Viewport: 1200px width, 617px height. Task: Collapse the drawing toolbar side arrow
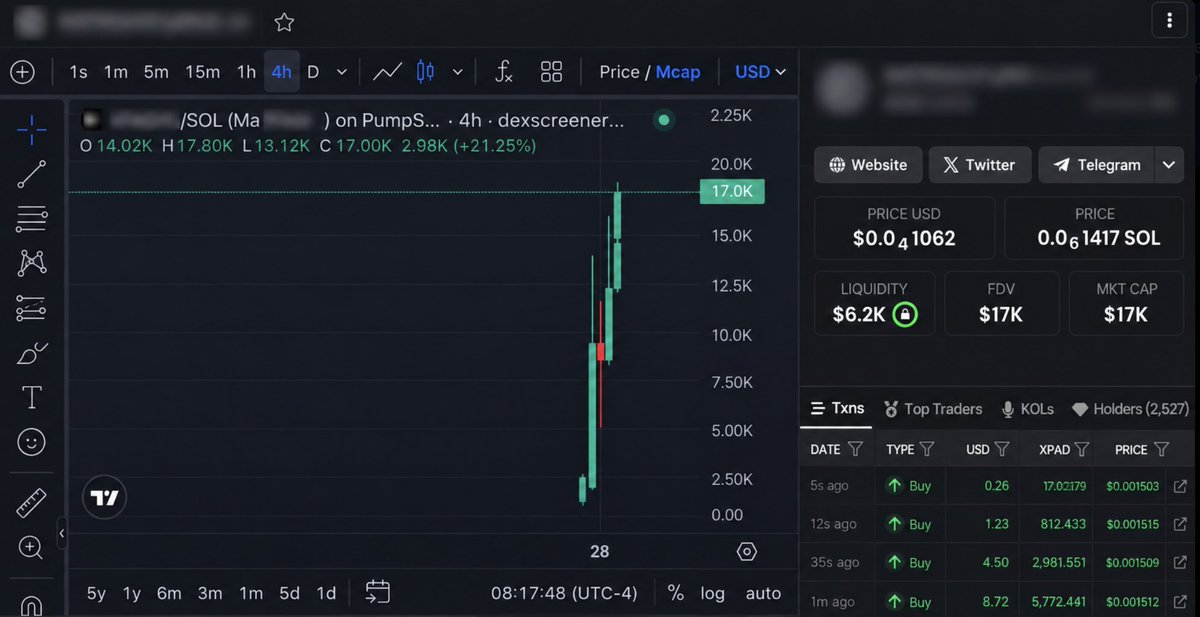click(x=61, y=534)
